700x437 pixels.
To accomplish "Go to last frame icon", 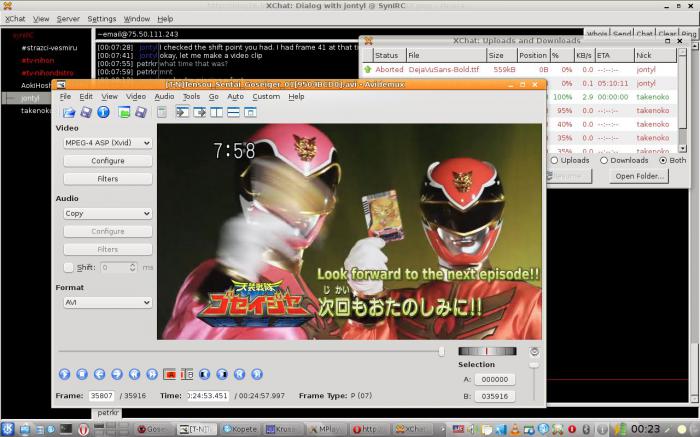I will [x=257, y=374].
